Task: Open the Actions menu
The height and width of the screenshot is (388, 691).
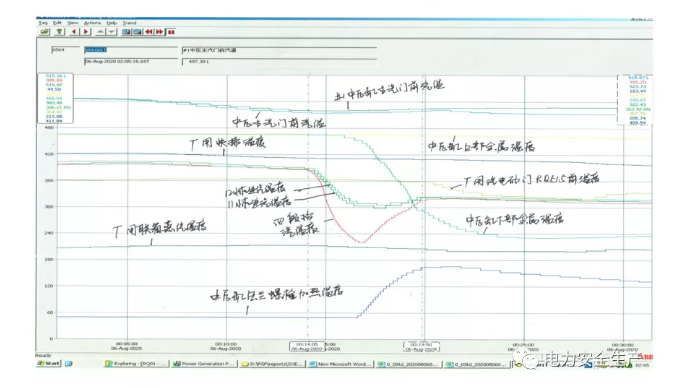Action: [x=92, y=22]
